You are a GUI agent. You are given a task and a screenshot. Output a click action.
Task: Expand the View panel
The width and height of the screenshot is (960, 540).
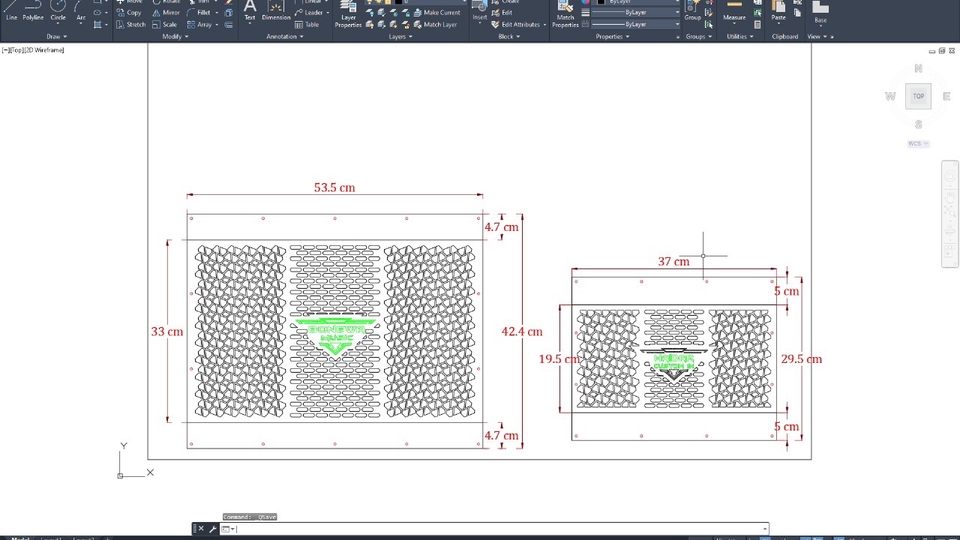click(x=817, y=37)
